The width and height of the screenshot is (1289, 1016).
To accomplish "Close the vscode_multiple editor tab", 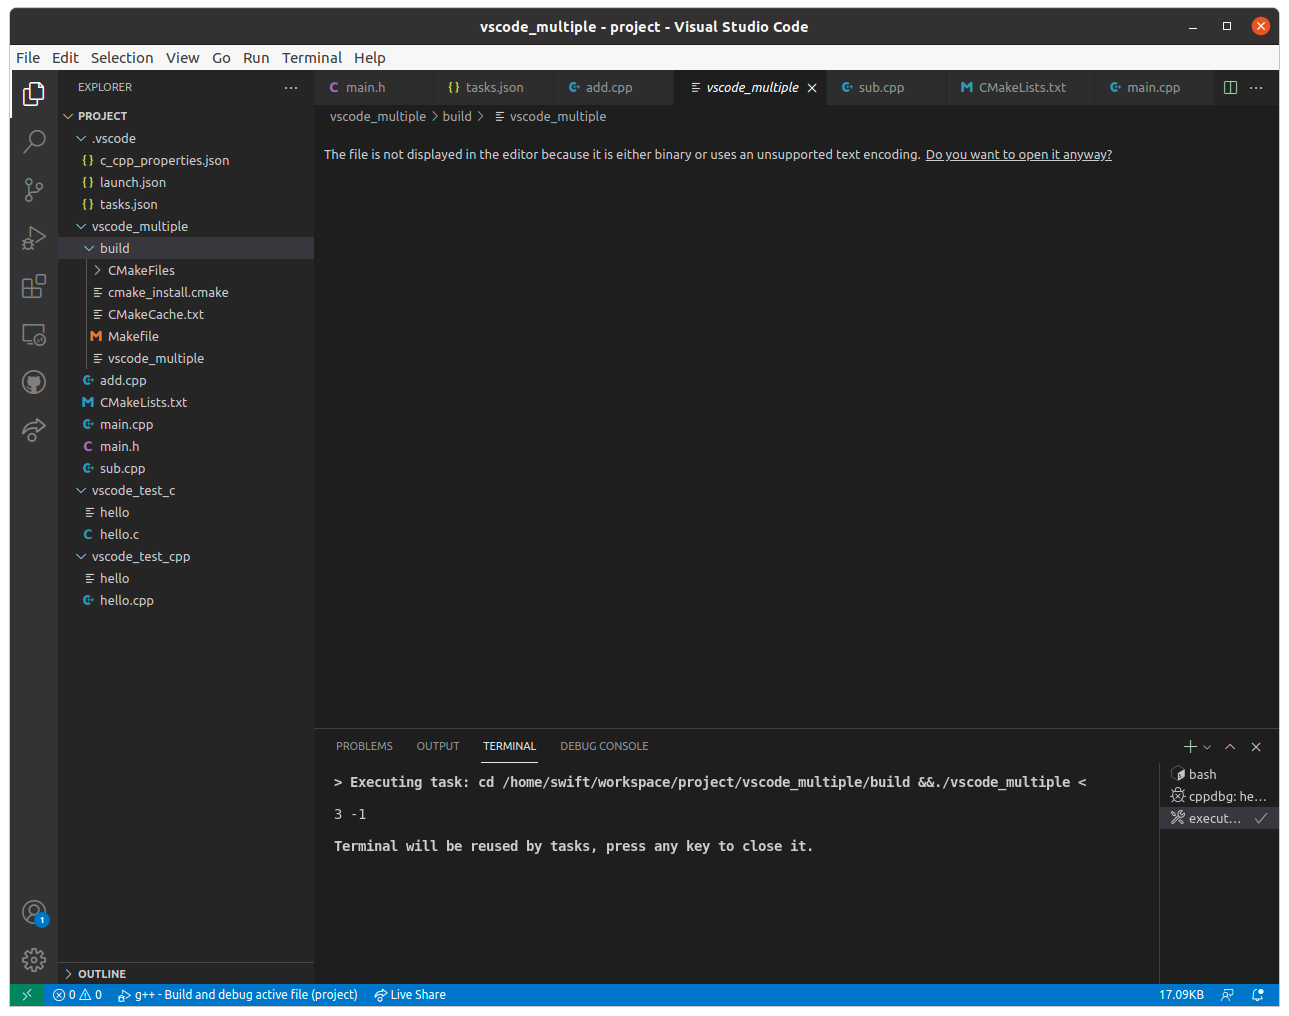I will [x=812, y=88].
